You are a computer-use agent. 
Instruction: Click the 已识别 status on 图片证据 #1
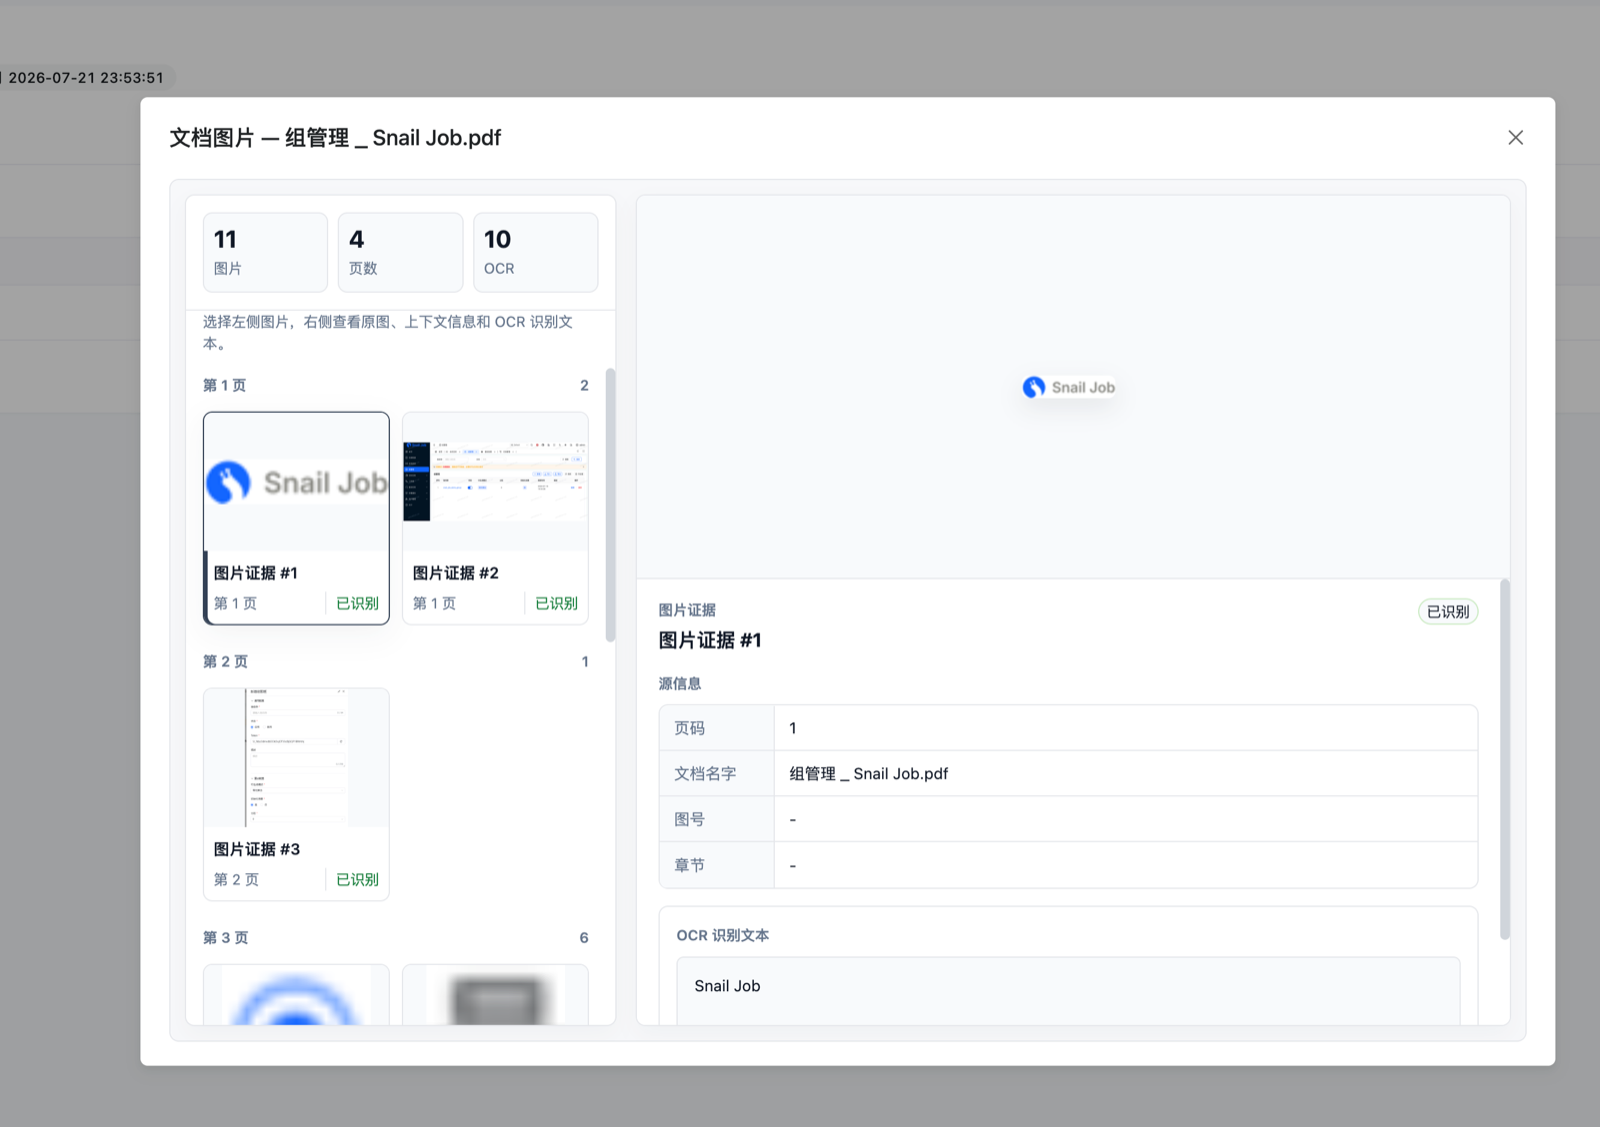357,603
